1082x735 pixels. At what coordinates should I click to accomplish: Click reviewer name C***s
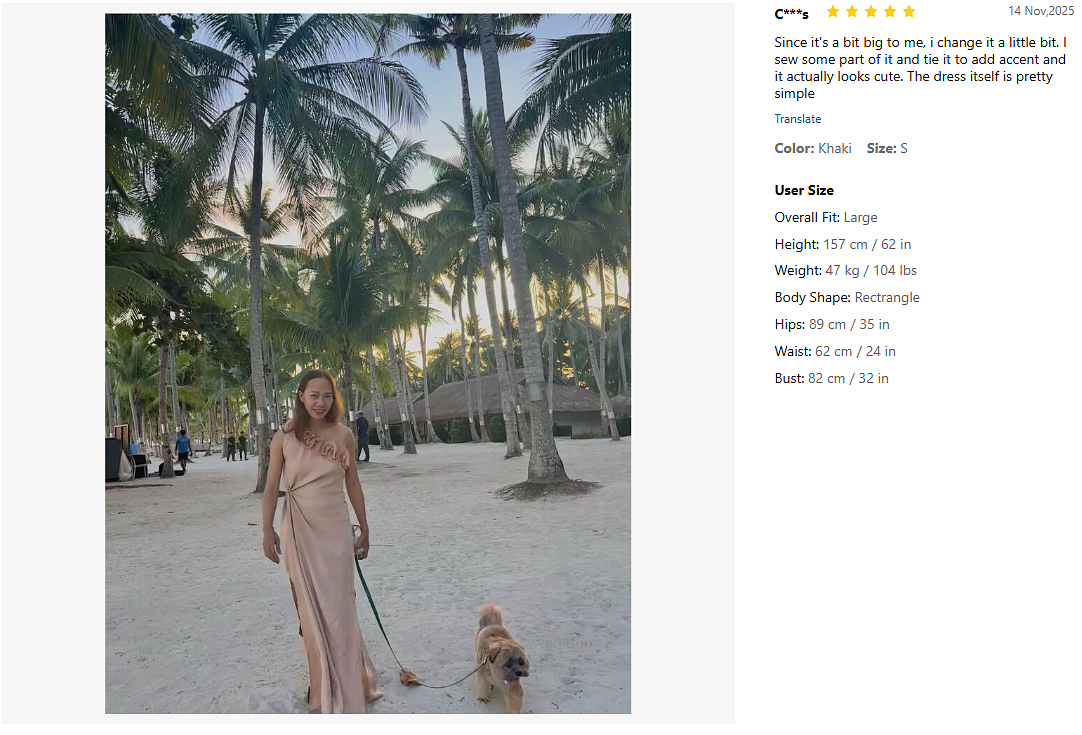coord(791,14)
